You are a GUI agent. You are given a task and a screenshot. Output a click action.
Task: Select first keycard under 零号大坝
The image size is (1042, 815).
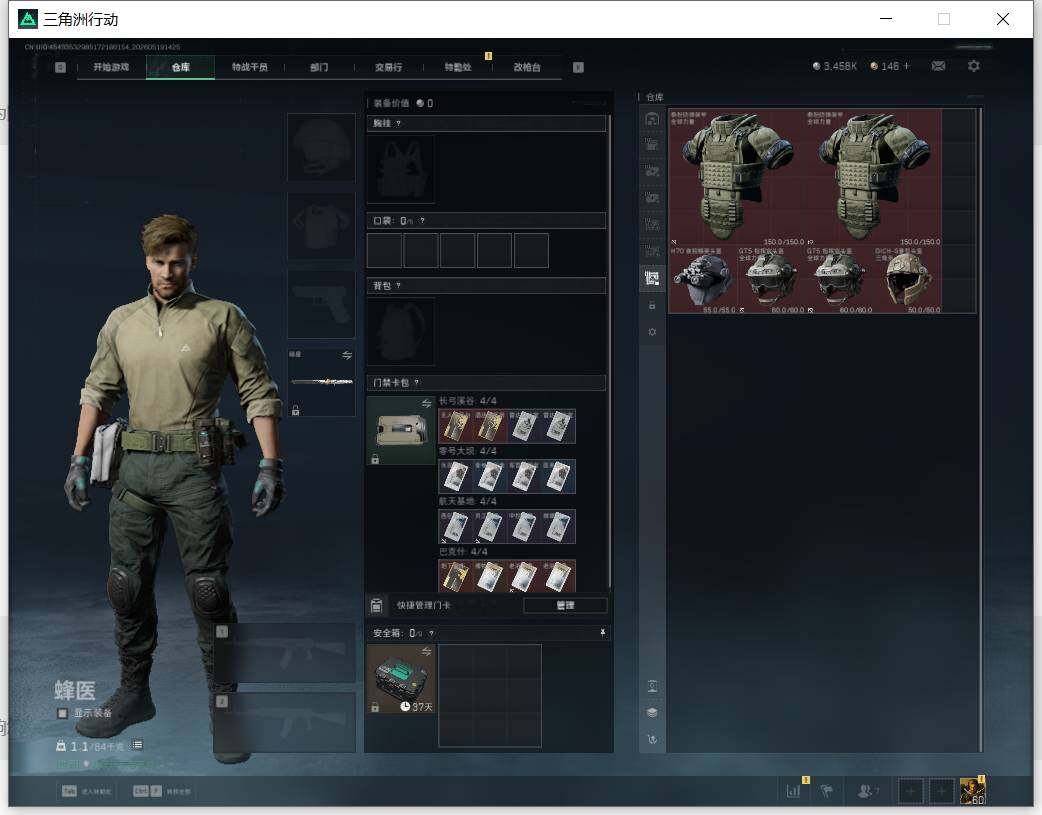click(455, 477)
